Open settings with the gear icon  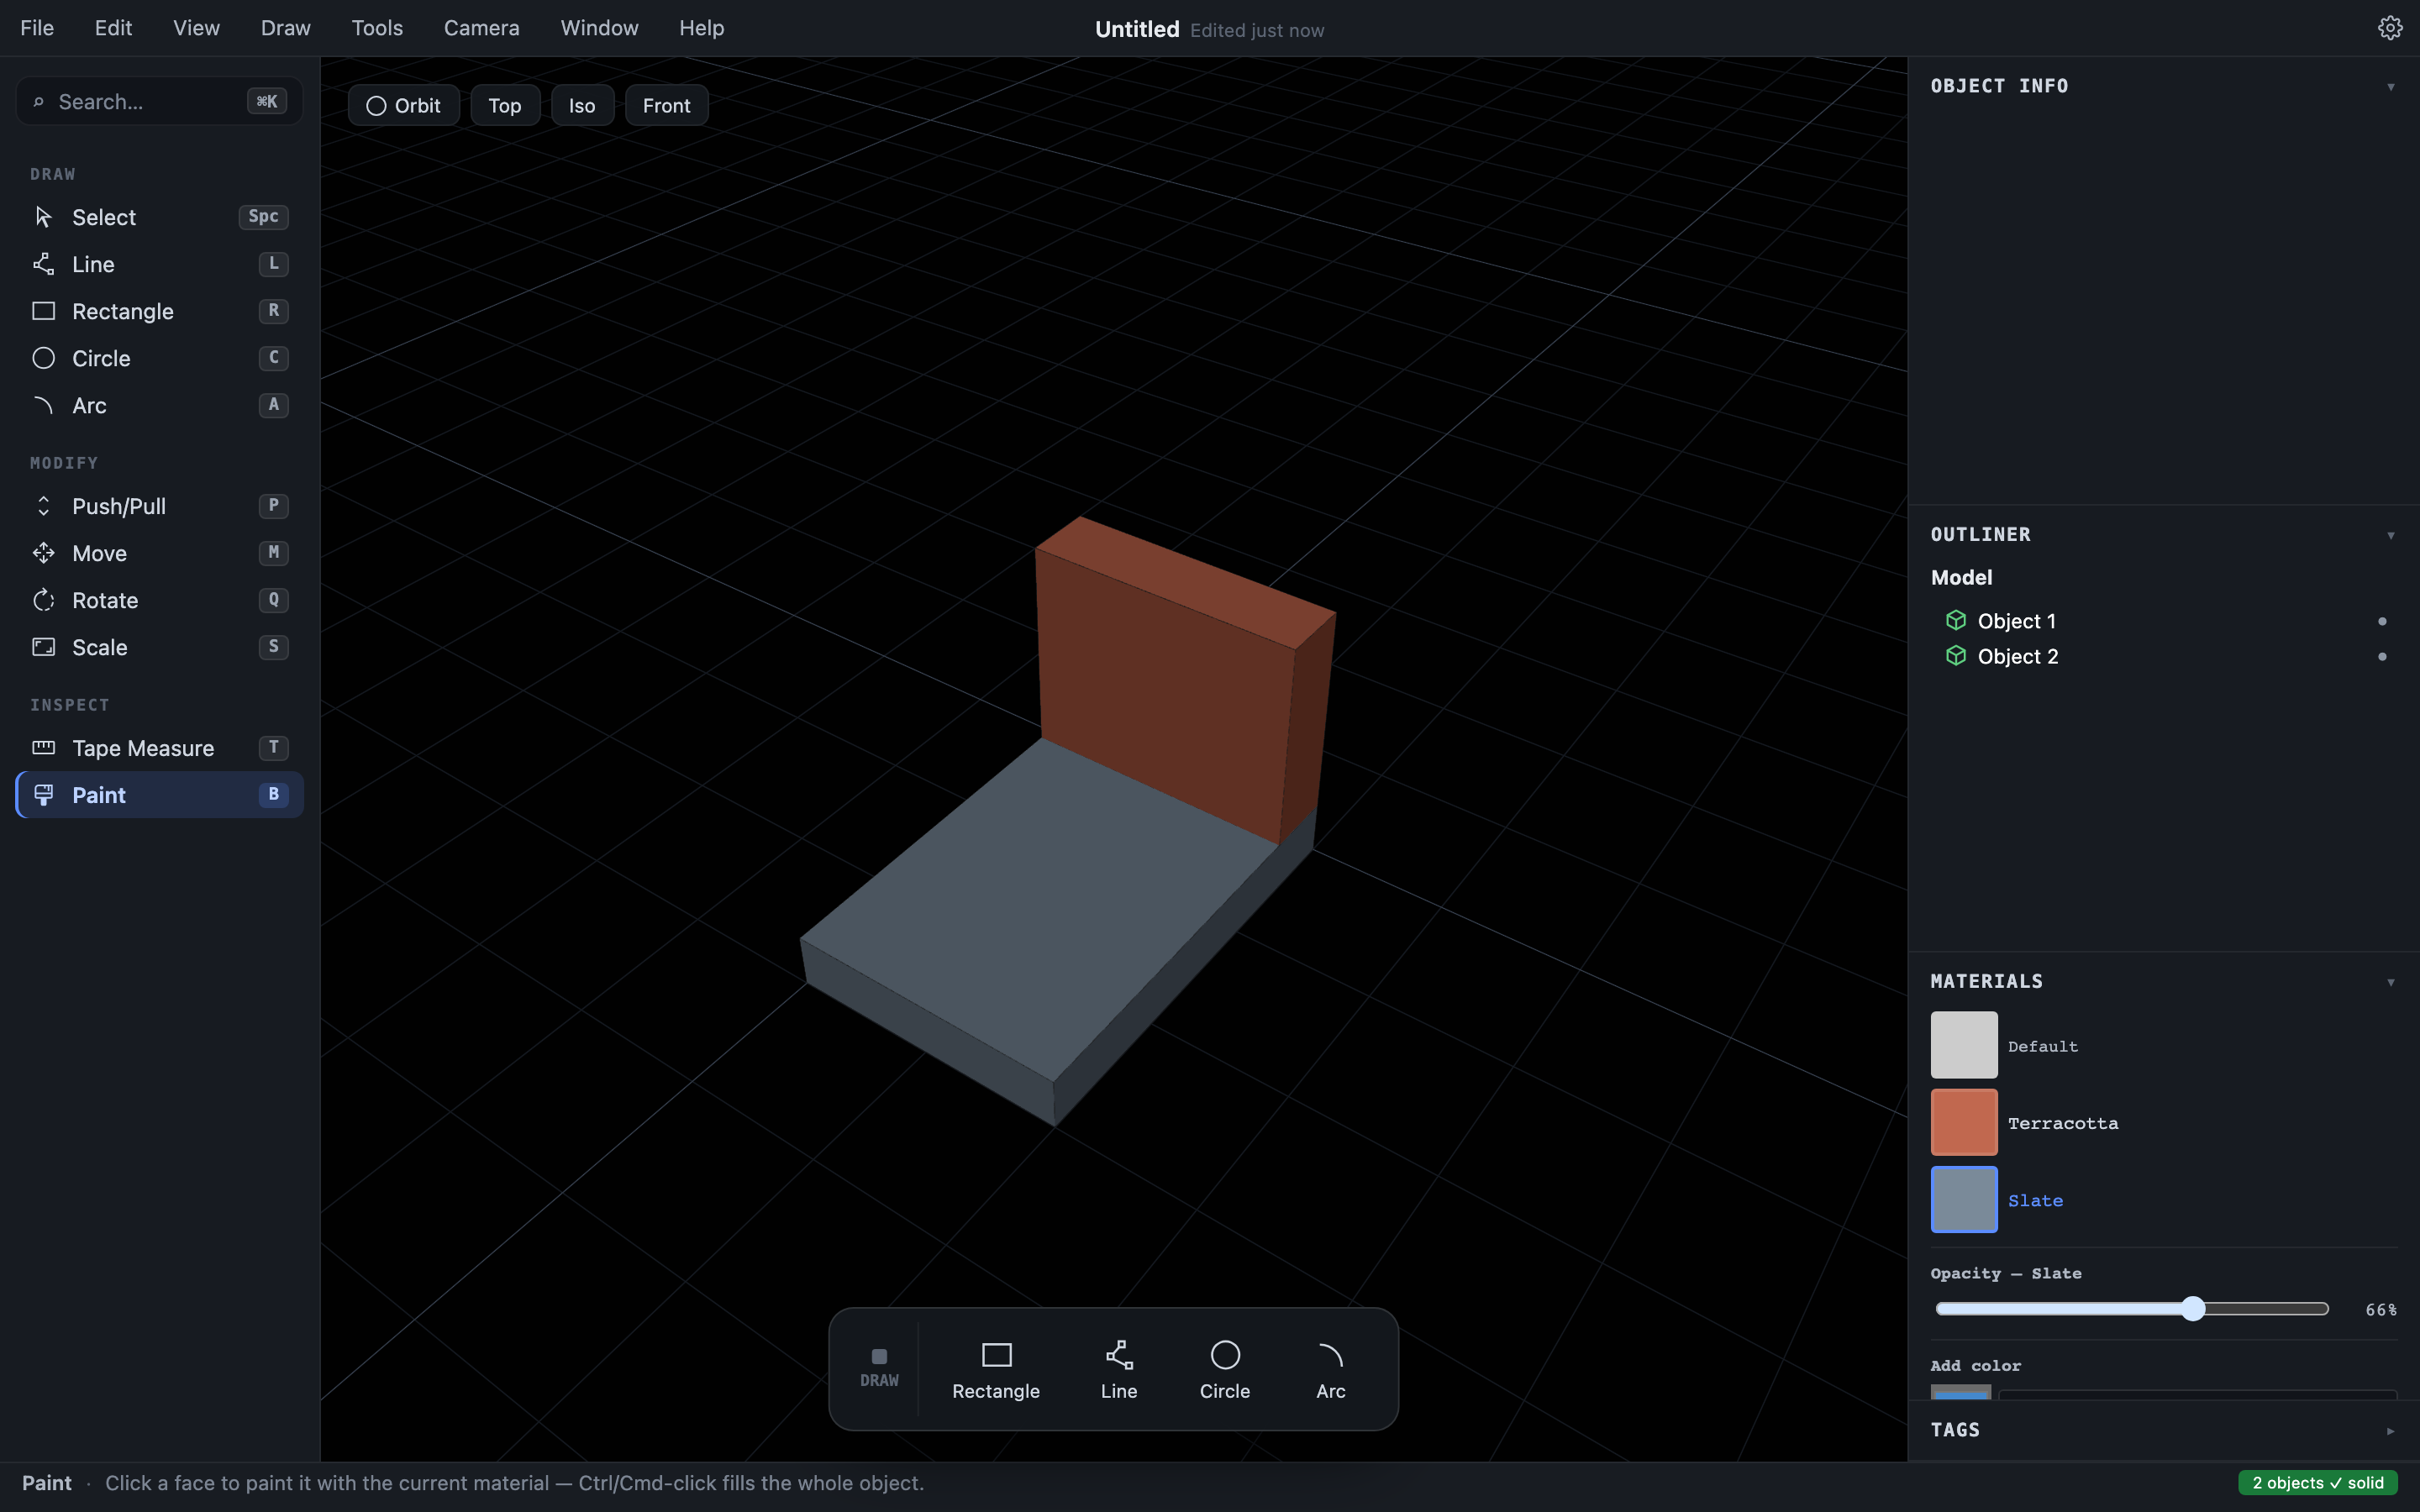(2390, 28)
